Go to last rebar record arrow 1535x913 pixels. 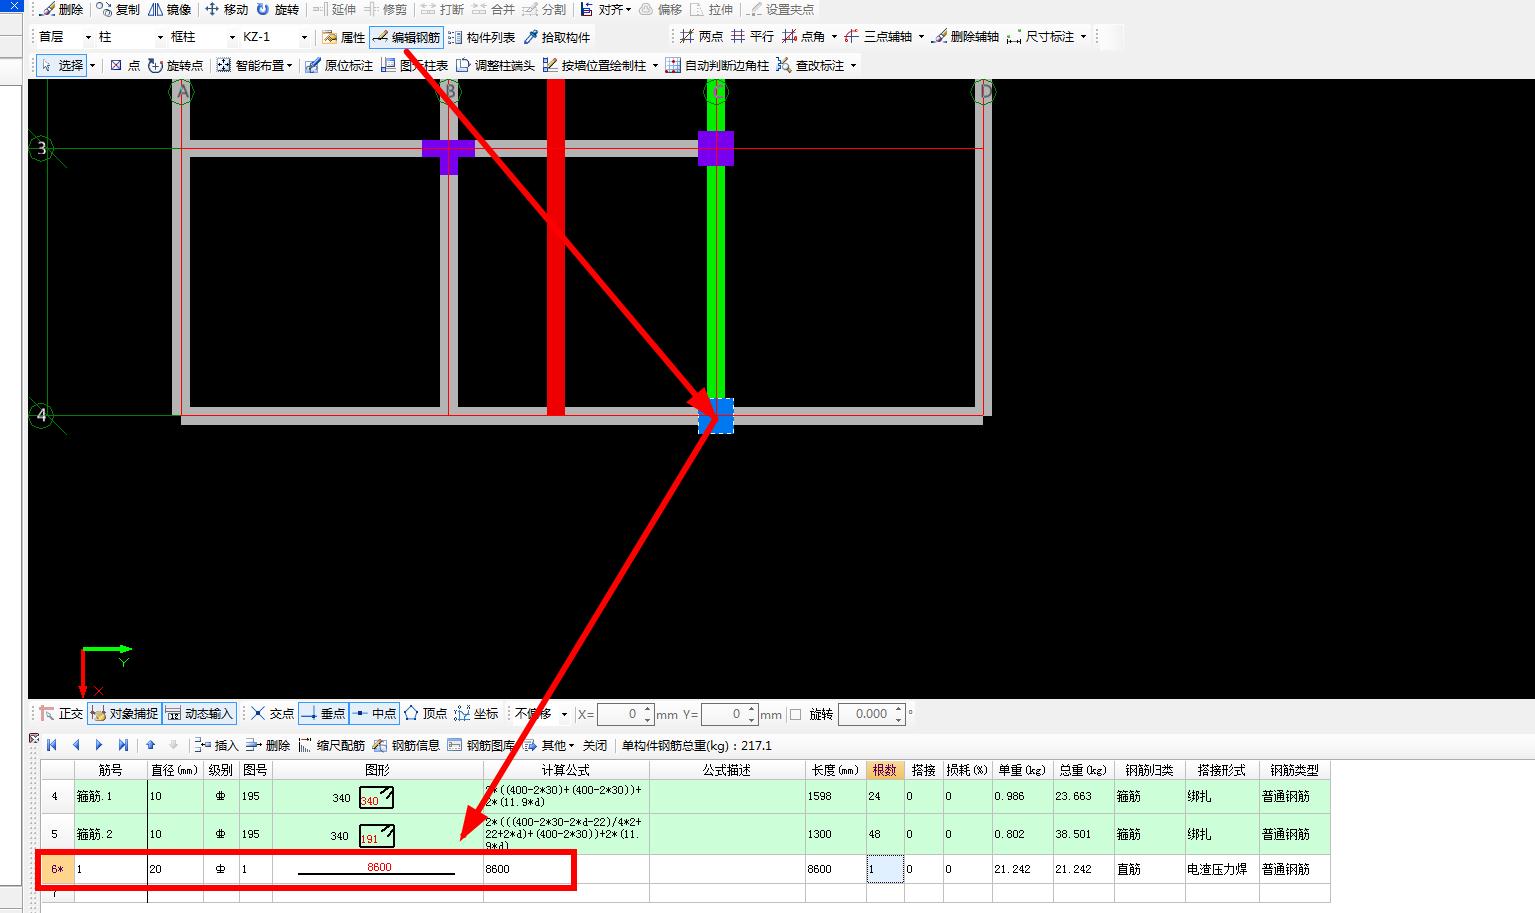point(123,745)
